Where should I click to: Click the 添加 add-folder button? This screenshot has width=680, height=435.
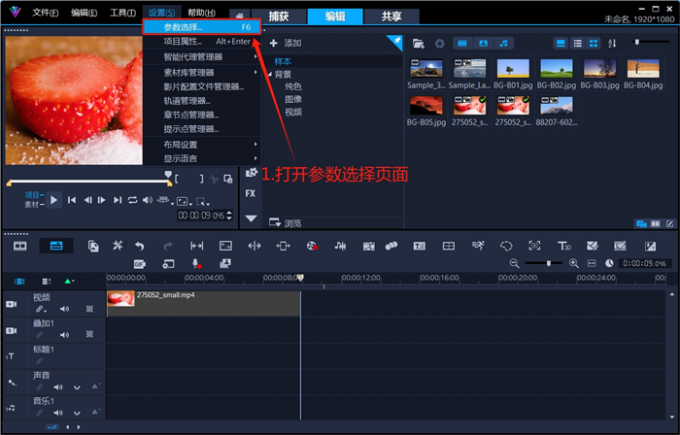(285, 43)
